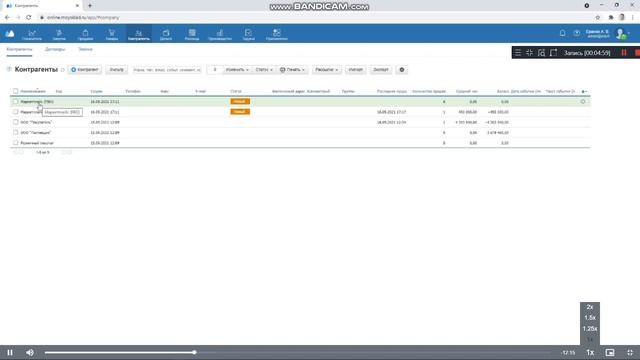Pause the Bandicam recording with red pause
The width and height of the screenshot is (640, 360).
coord(624,53)
